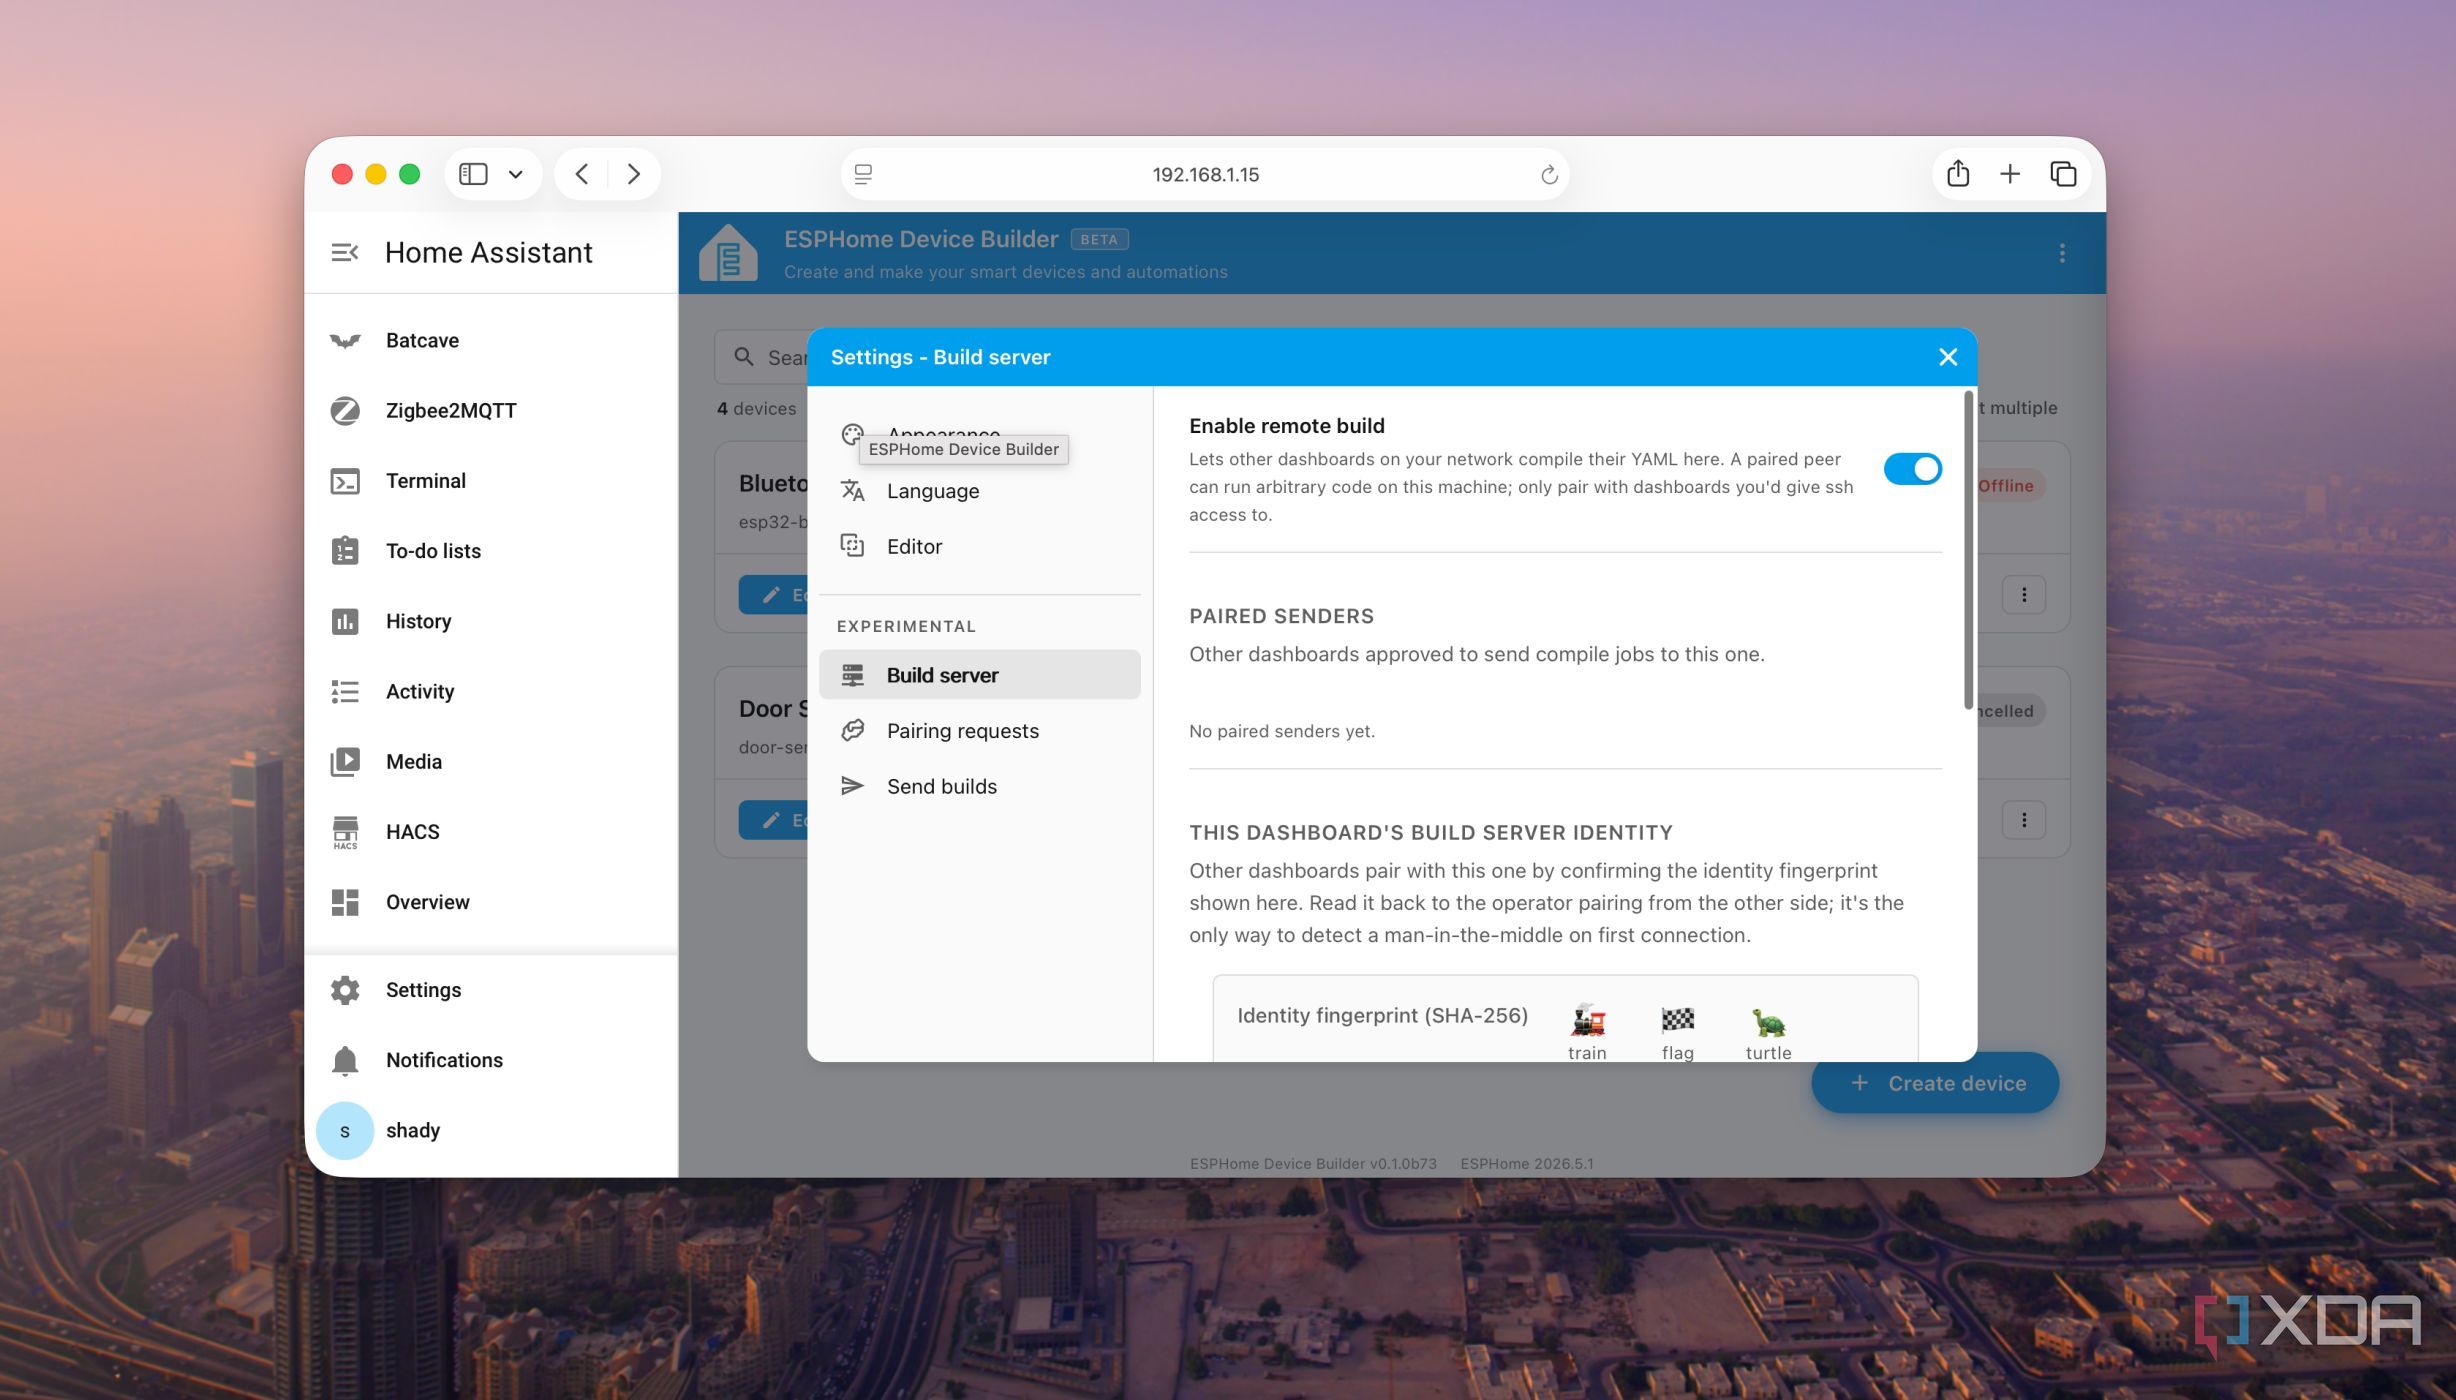Click the train fingerprint emoji
The width and height of the screenshot is (2456, 1400).
(x=1587, y=1021)
